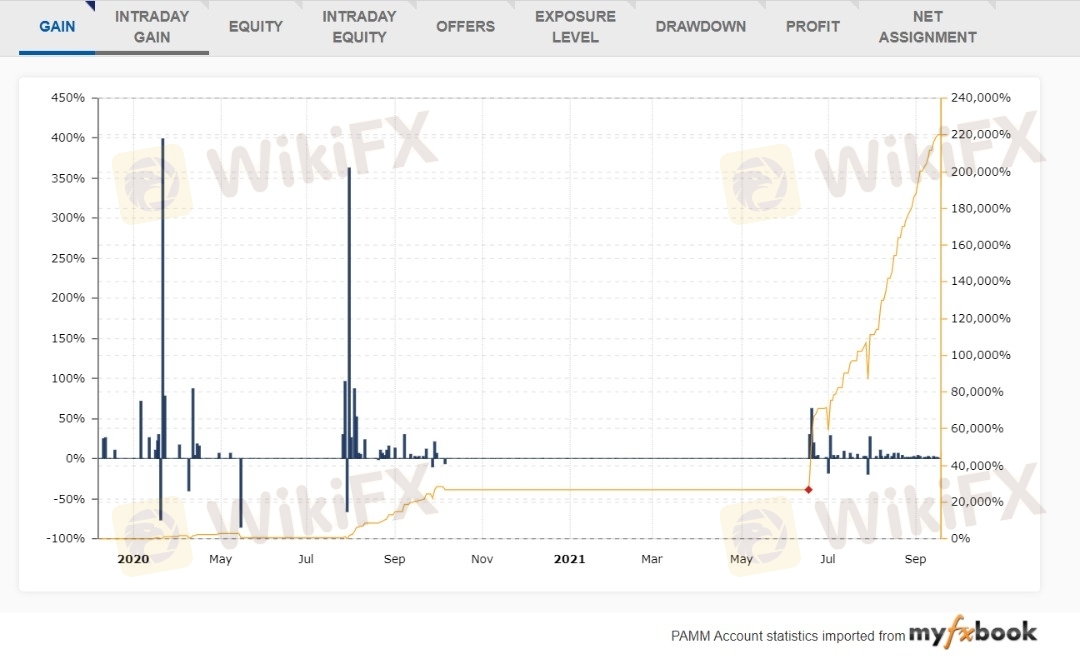This screenshot has width=1080, height=659.
Task: Click the tallest 400% bar in early 2020
Action: [x=162, y=300]
